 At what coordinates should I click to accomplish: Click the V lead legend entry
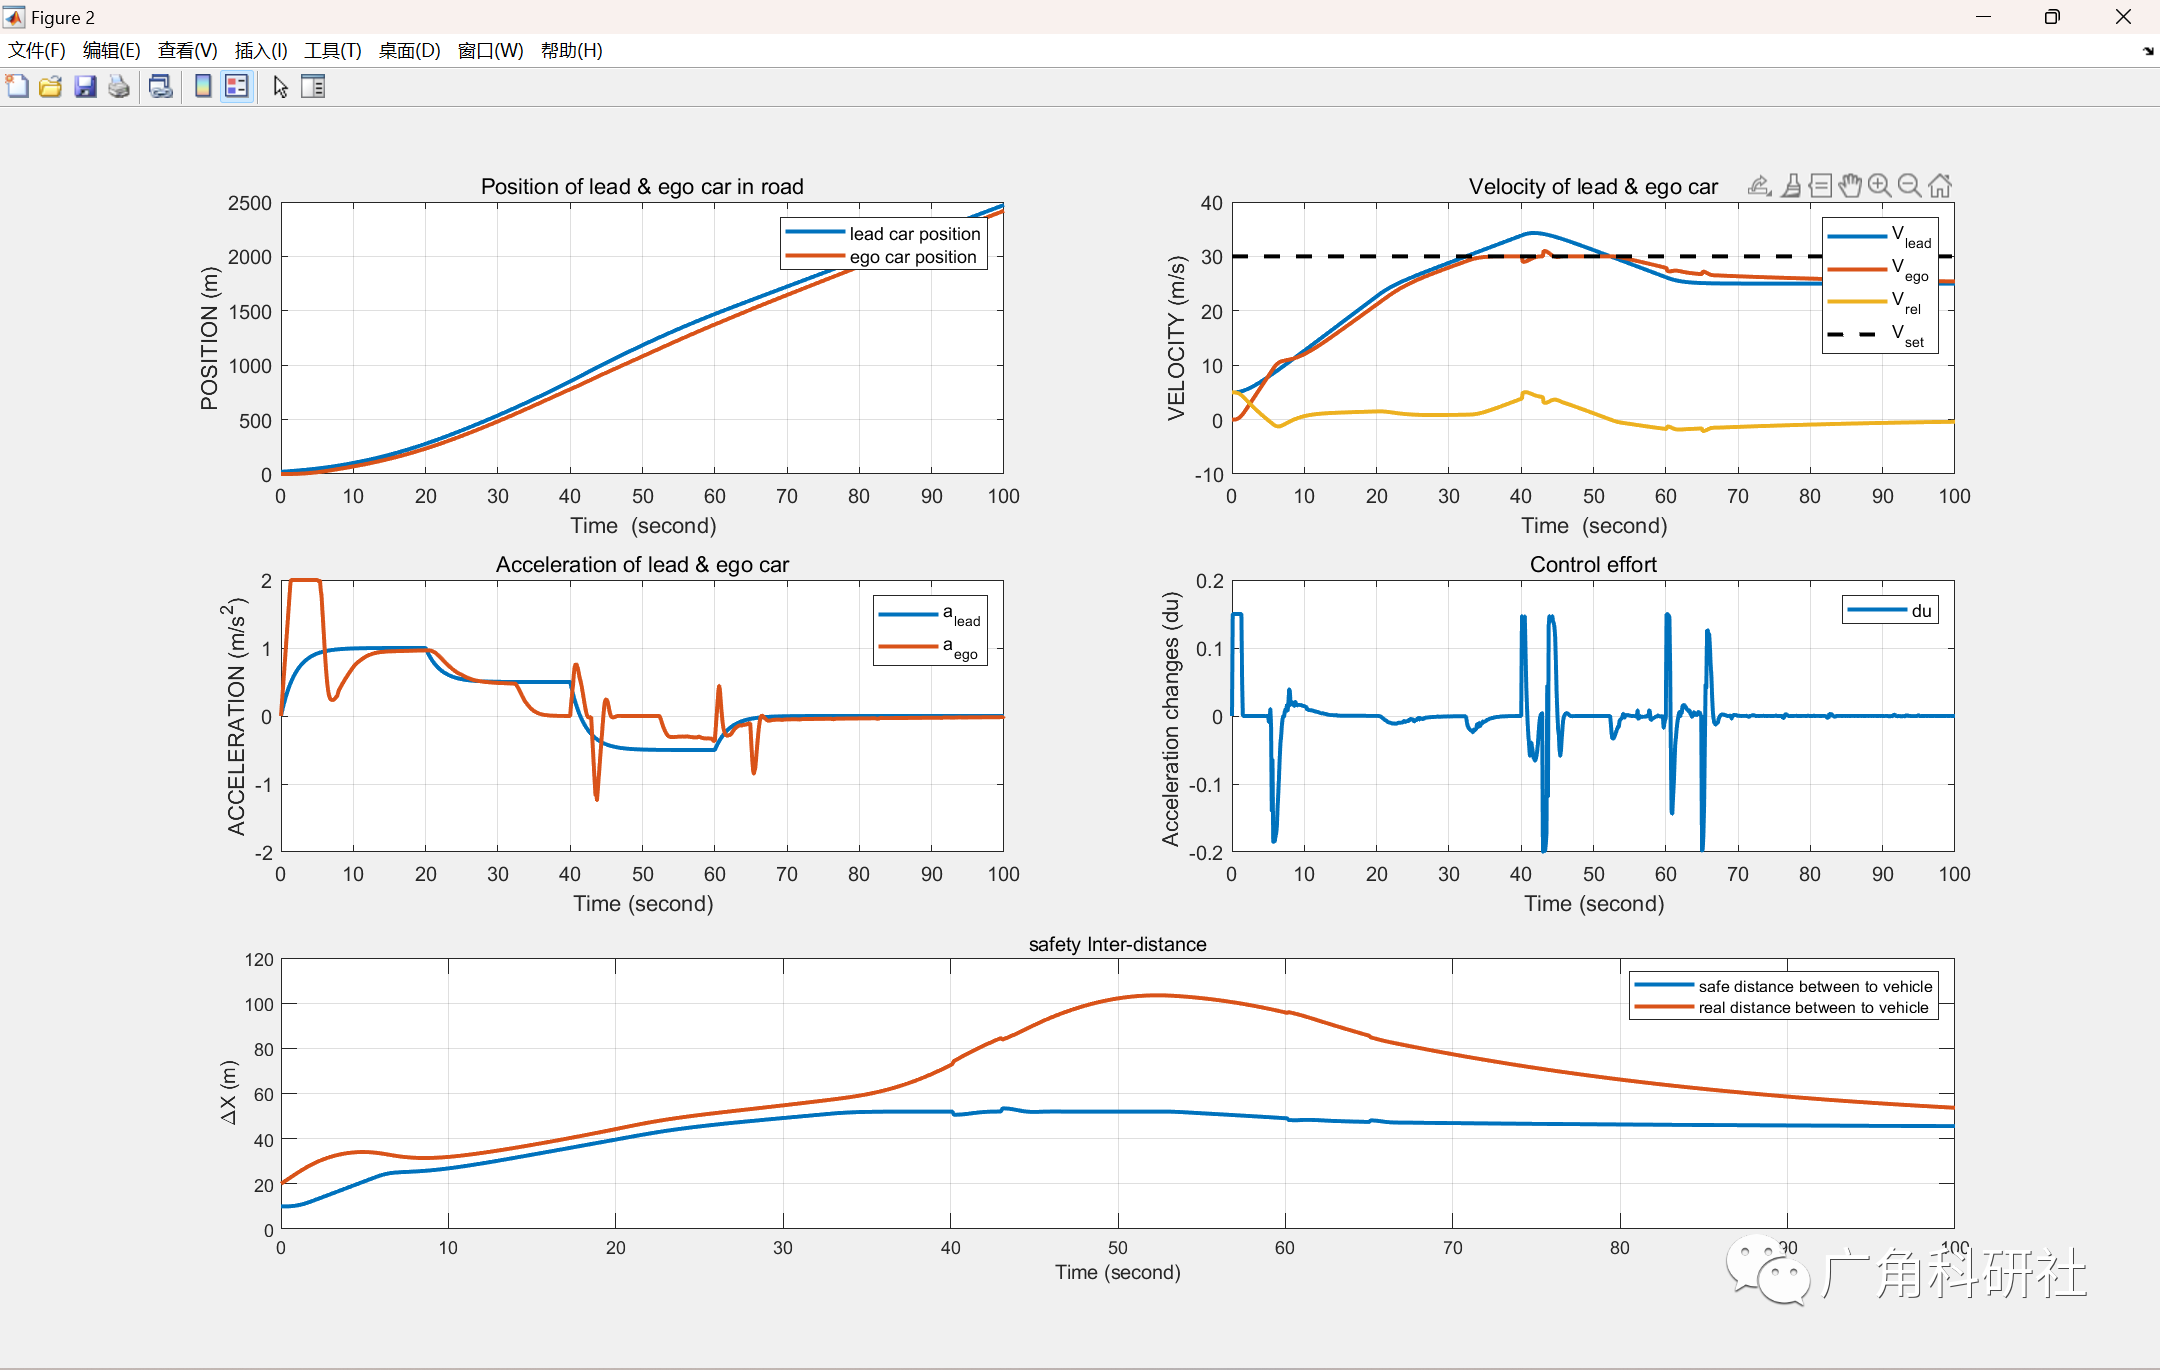[1880, 237]
